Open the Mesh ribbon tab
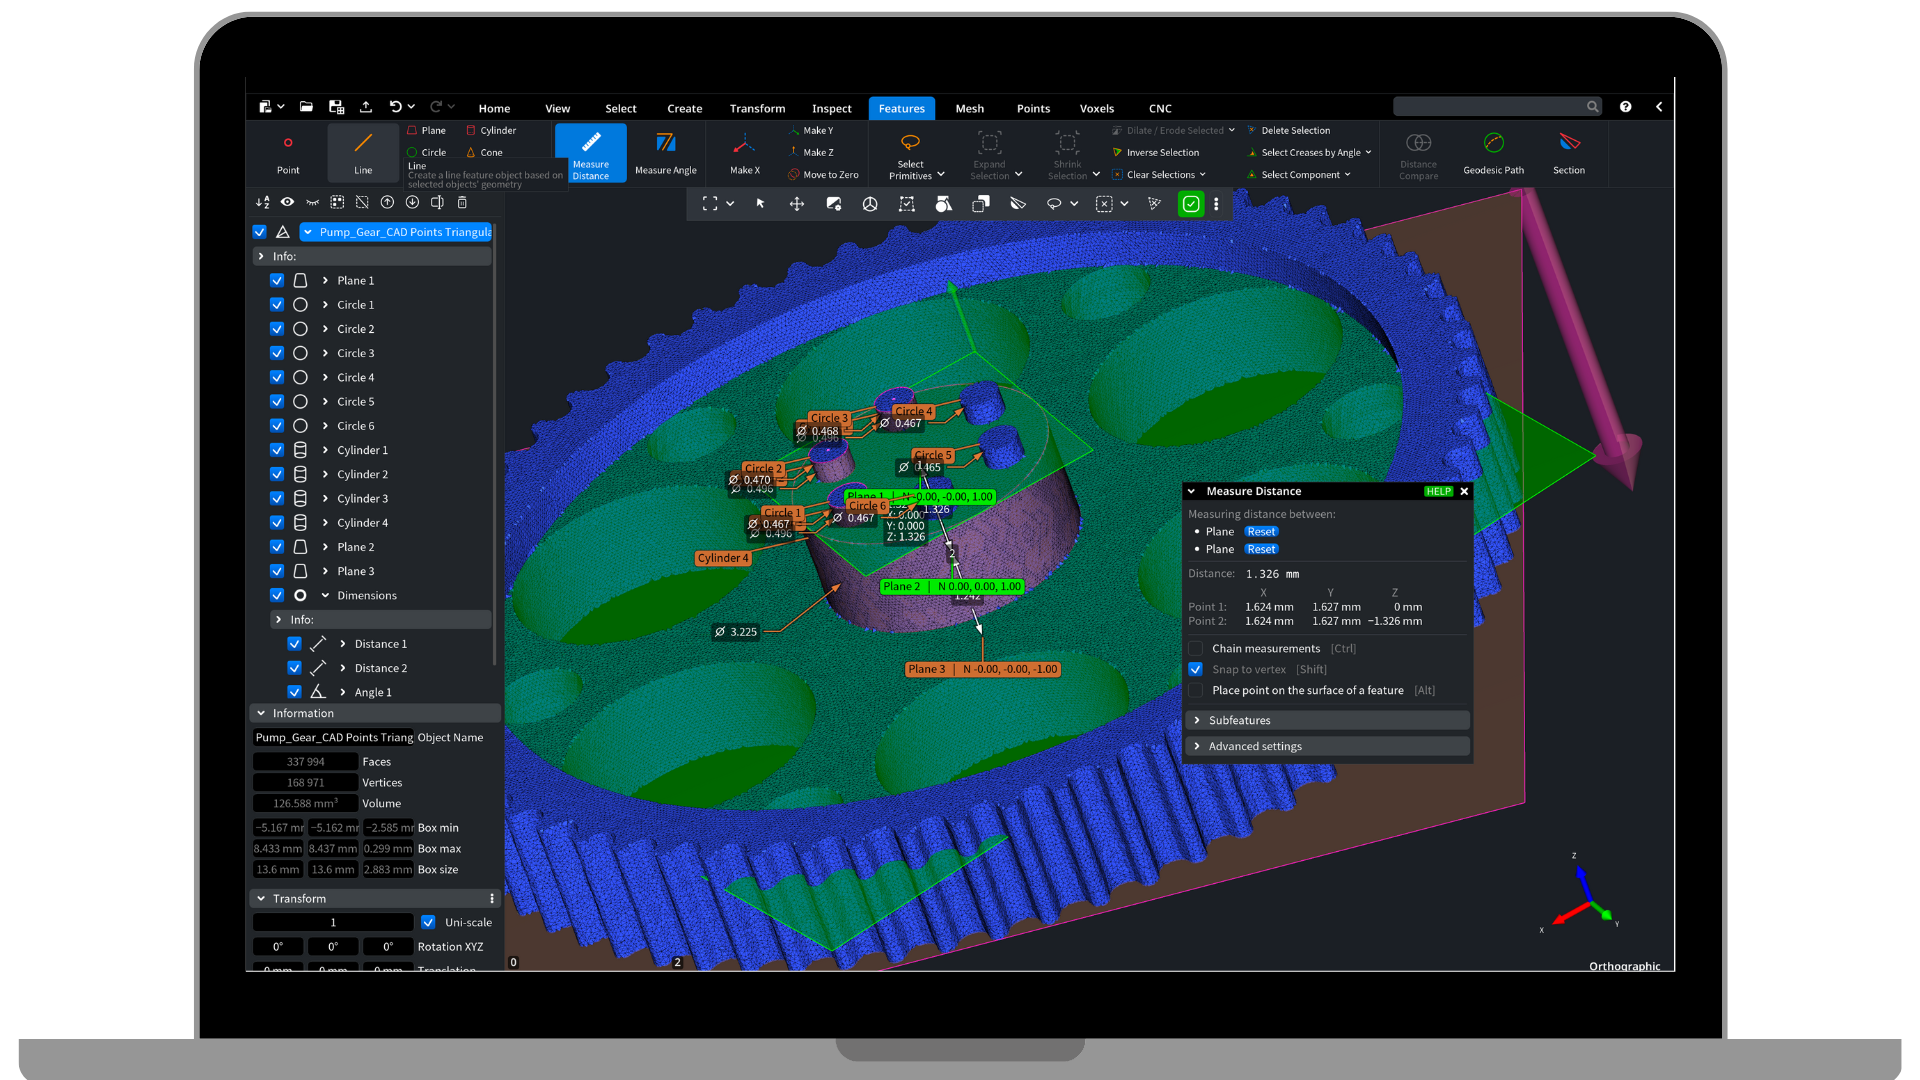Screen dimensions: 1920x1080 point(969,109)
